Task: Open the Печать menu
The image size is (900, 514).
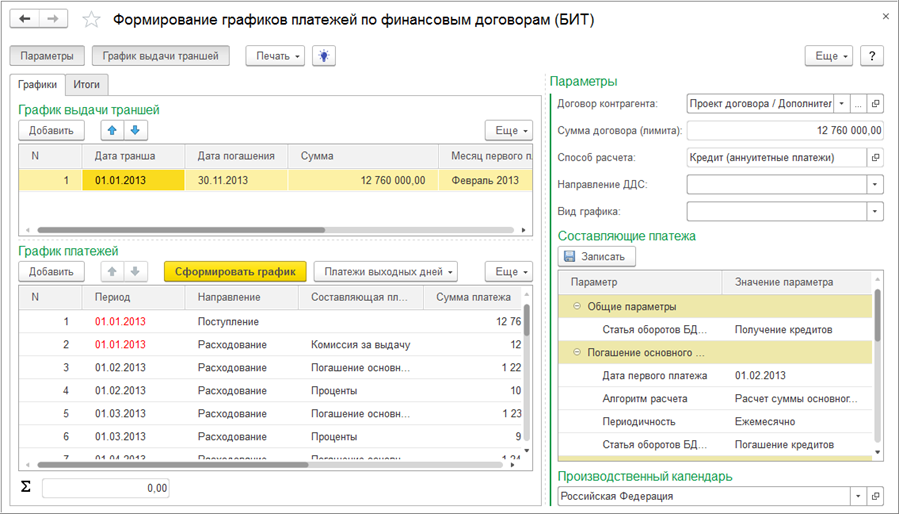Action: (x=275, y=56)
